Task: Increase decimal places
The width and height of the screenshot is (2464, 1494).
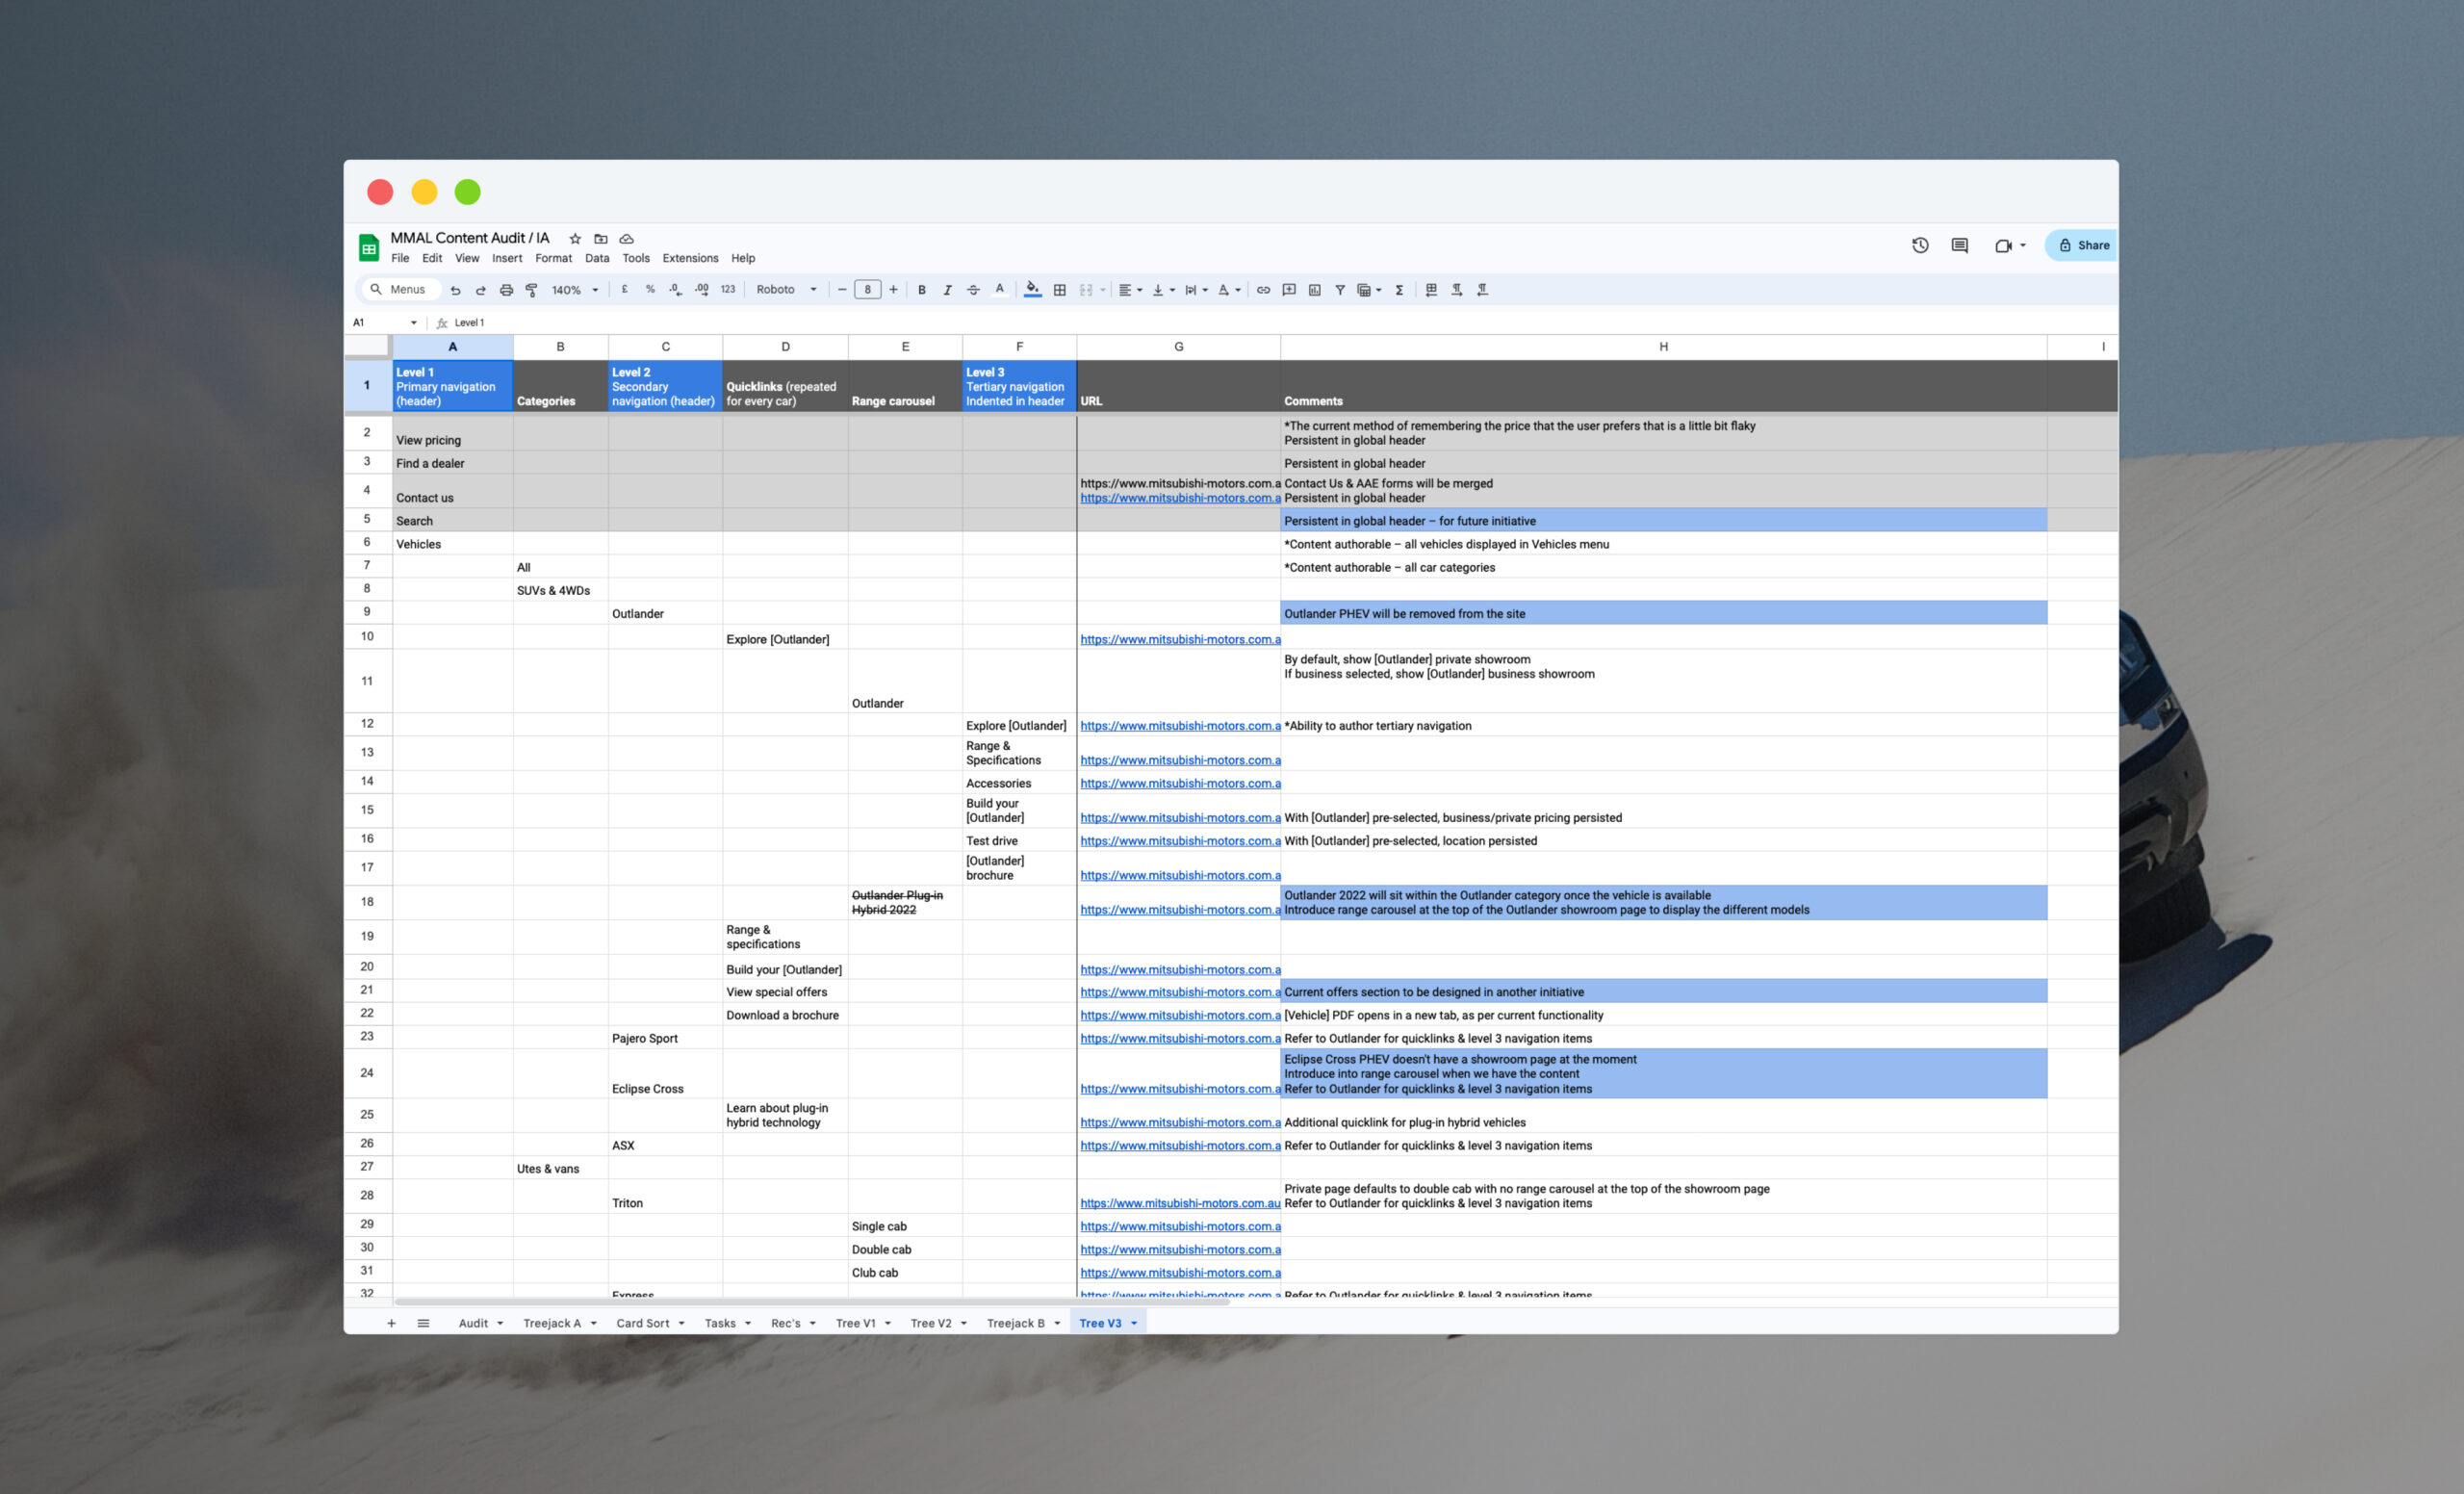Action: 701,289
